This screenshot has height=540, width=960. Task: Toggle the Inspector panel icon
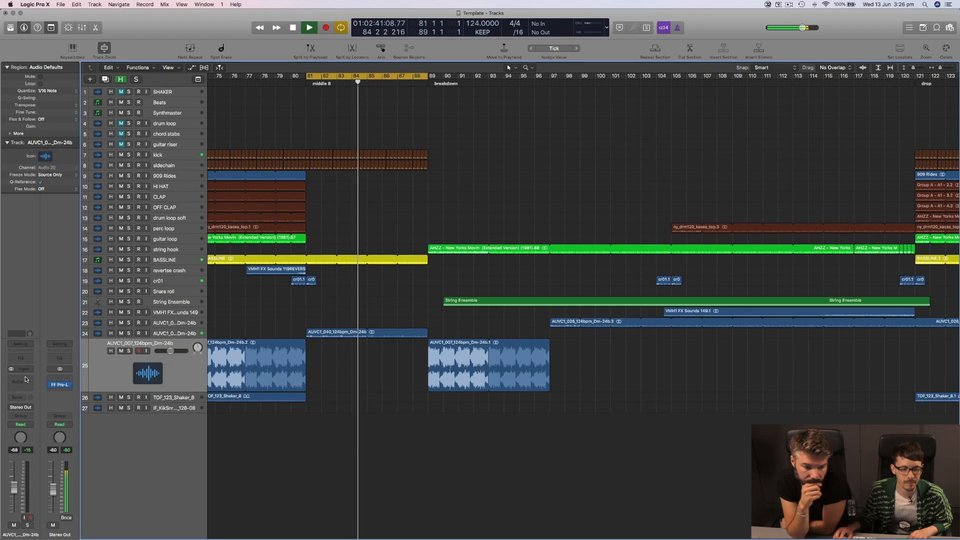[24, 28]
